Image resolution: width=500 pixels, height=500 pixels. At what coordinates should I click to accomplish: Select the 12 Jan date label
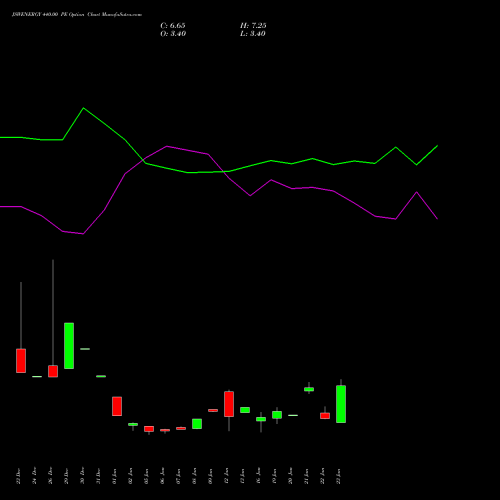click(x=226, y=476)
